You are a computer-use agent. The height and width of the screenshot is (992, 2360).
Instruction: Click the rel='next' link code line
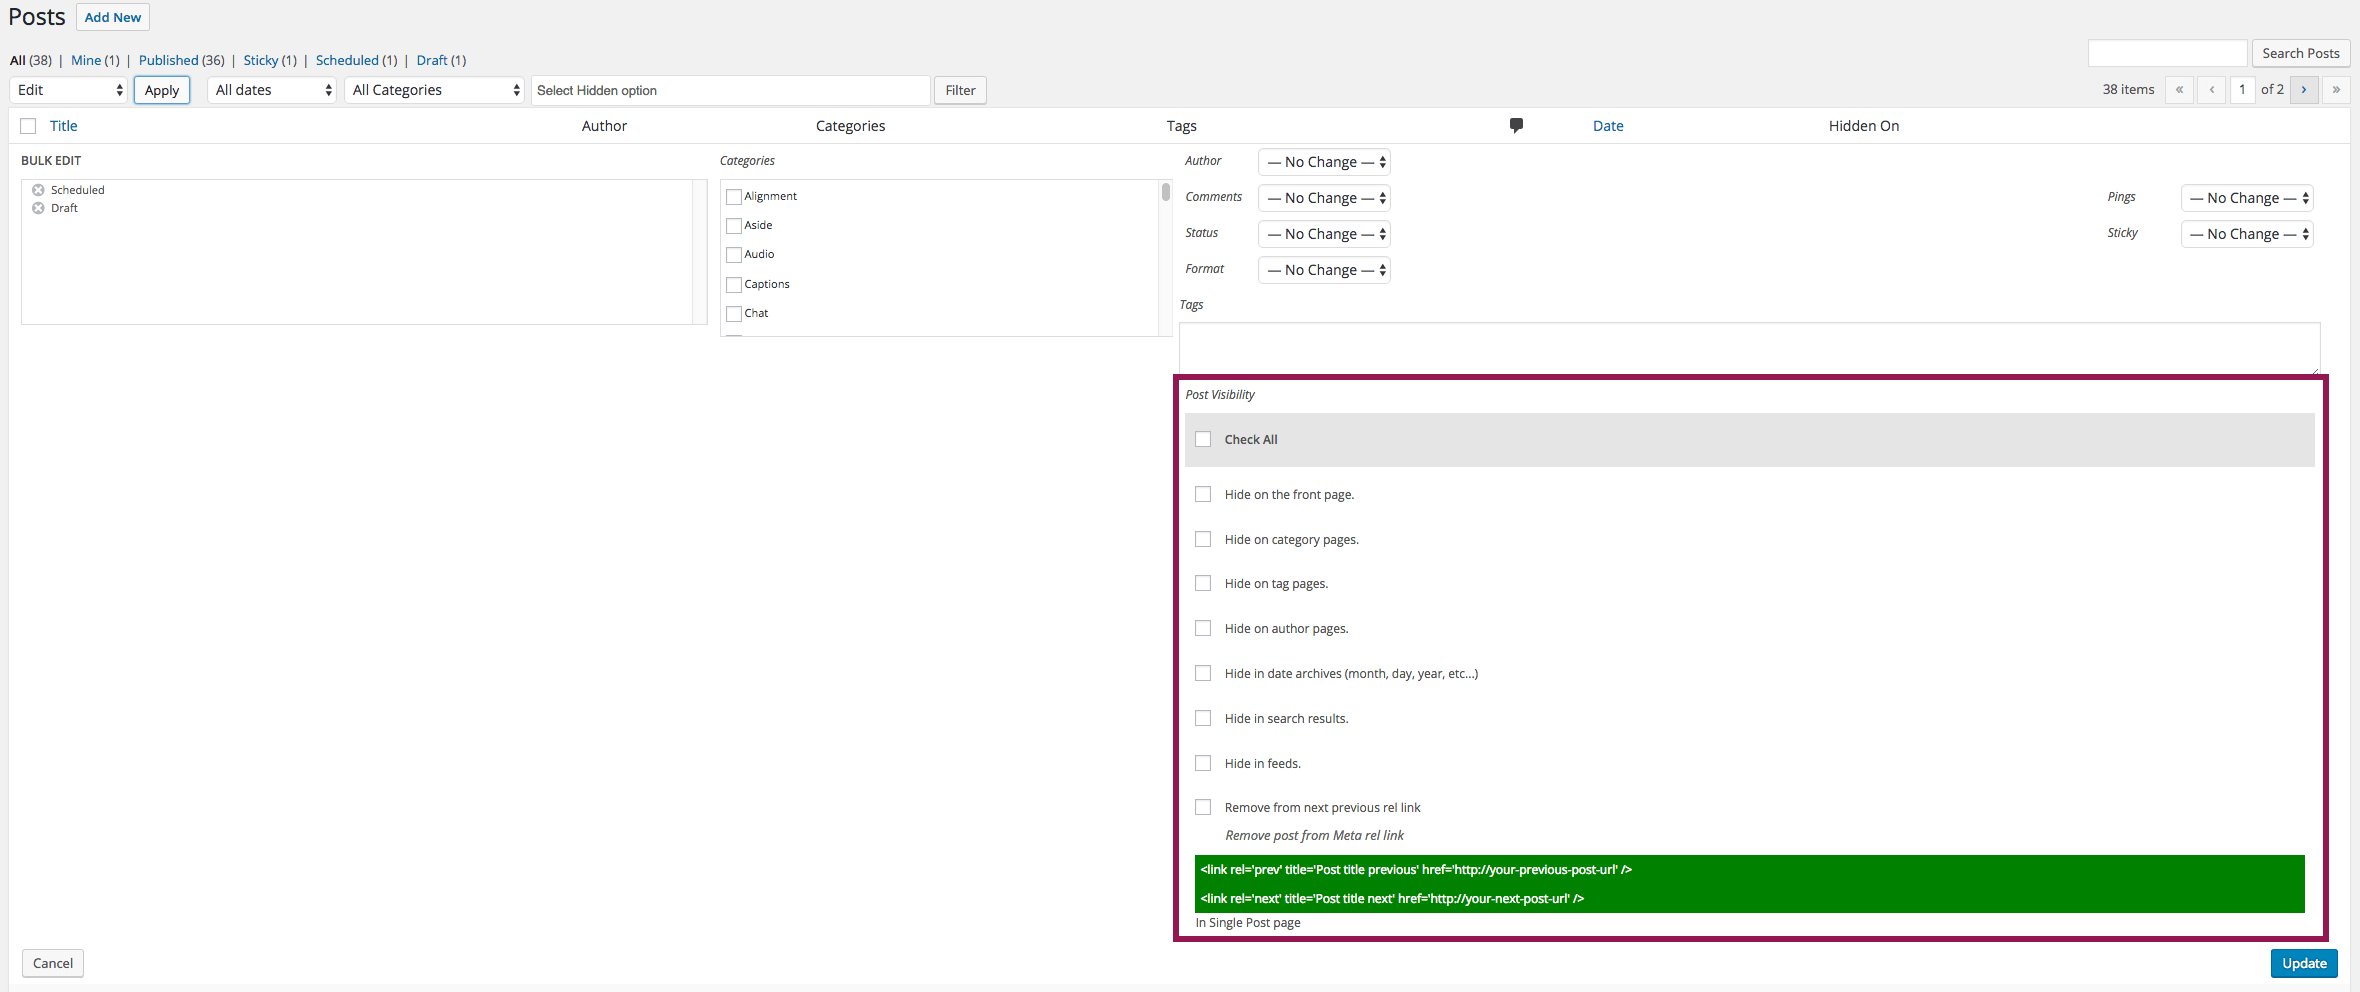(x=1393, y=899)
